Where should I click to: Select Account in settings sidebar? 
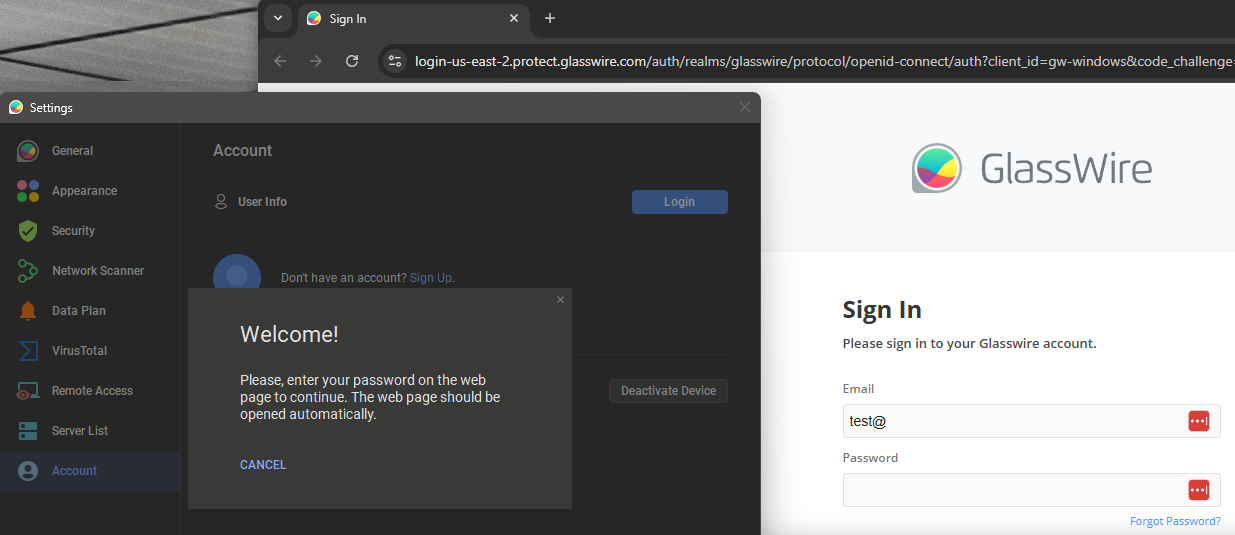coord(74,471)
